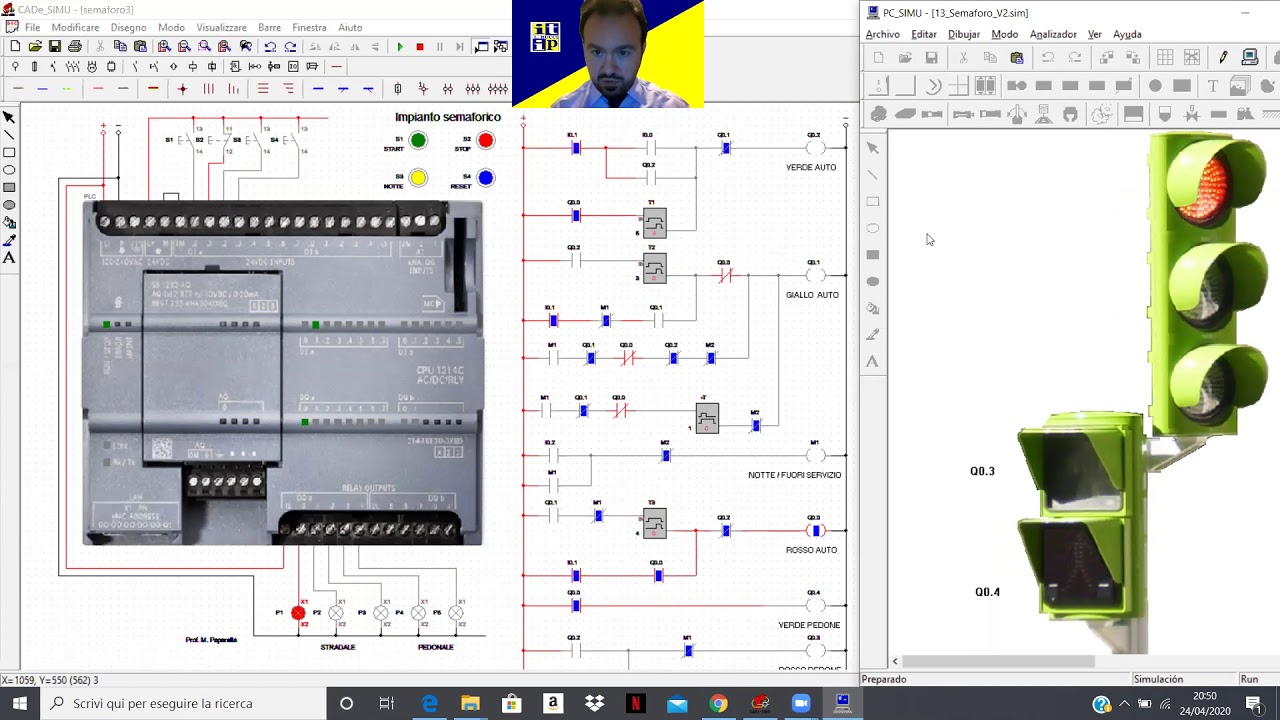
Task: Pick the red horizontal wire line tool
Action: pos(98,89)
